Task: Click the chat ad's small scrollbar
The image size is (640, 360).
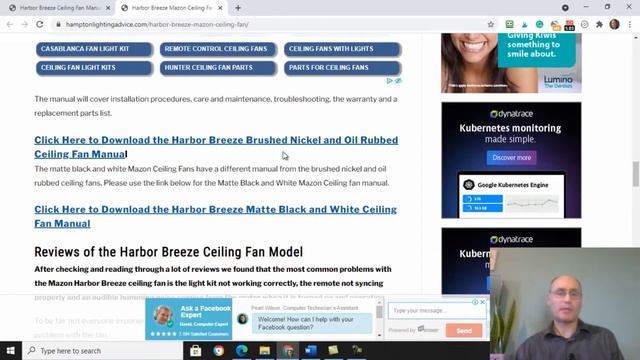Action: tap(379, 313)
